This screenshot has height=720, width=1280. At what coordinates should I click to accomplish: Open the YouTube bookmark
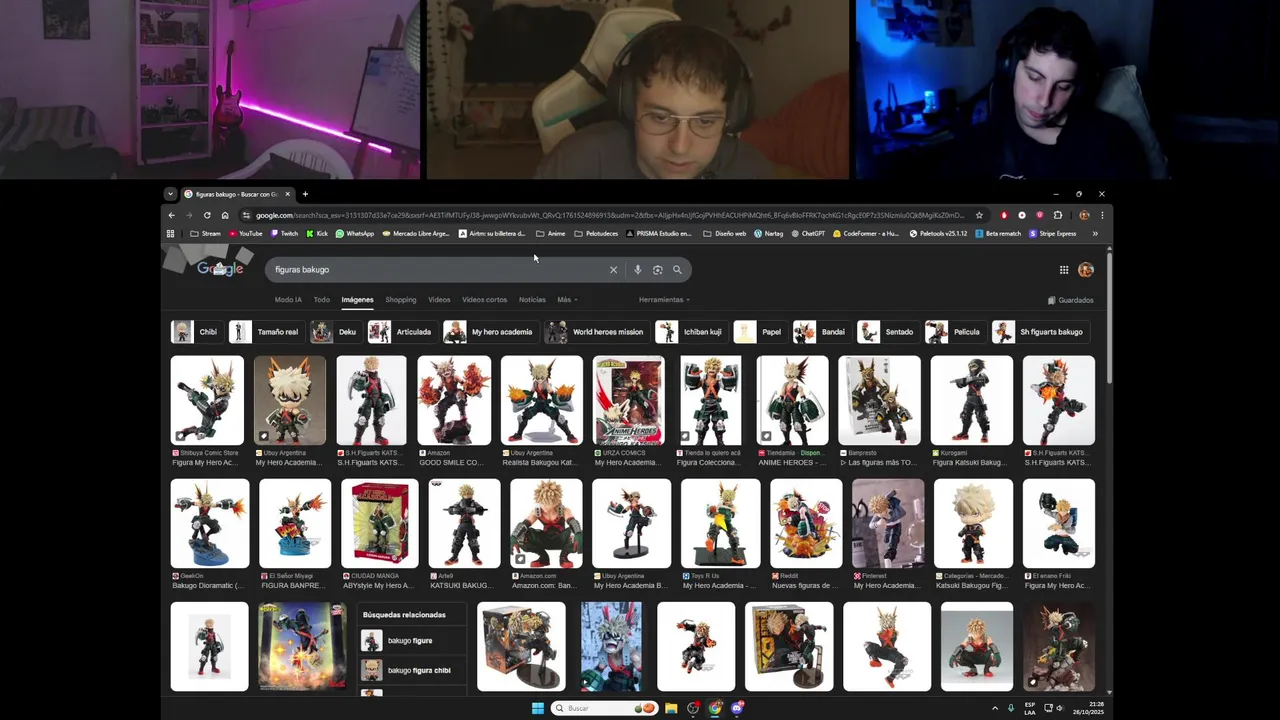coord(245,234)
